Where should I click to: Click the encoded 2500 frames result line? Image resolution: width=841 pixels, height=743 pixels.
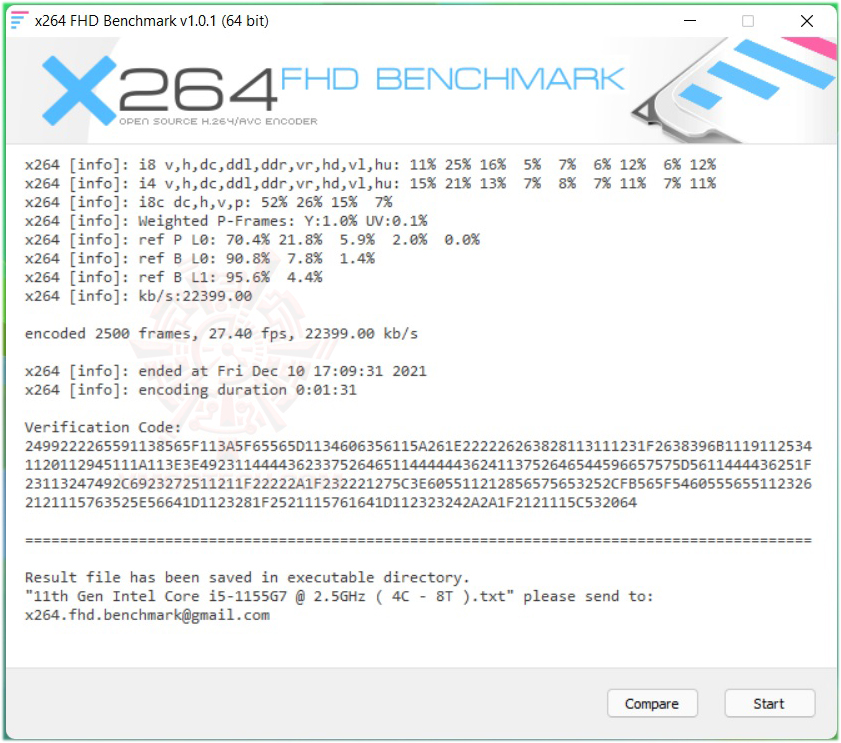[221, 333]
